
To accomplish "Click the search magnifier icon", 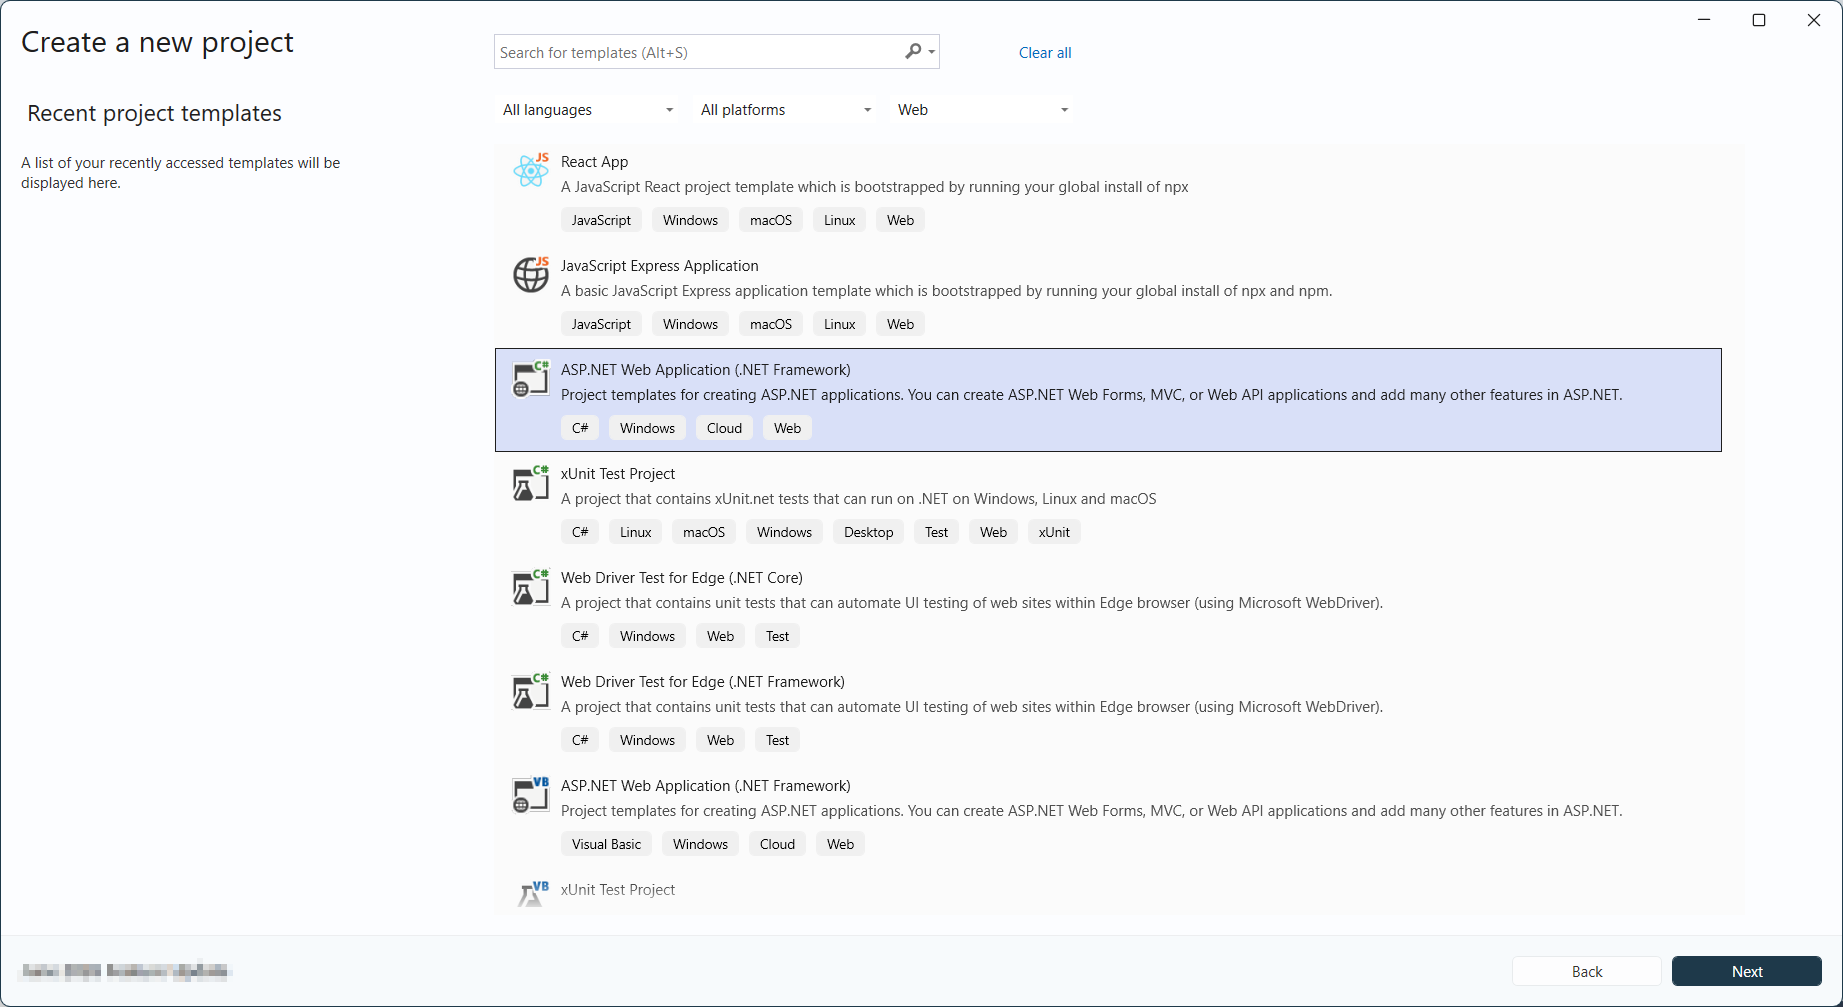I will [913, 51].
